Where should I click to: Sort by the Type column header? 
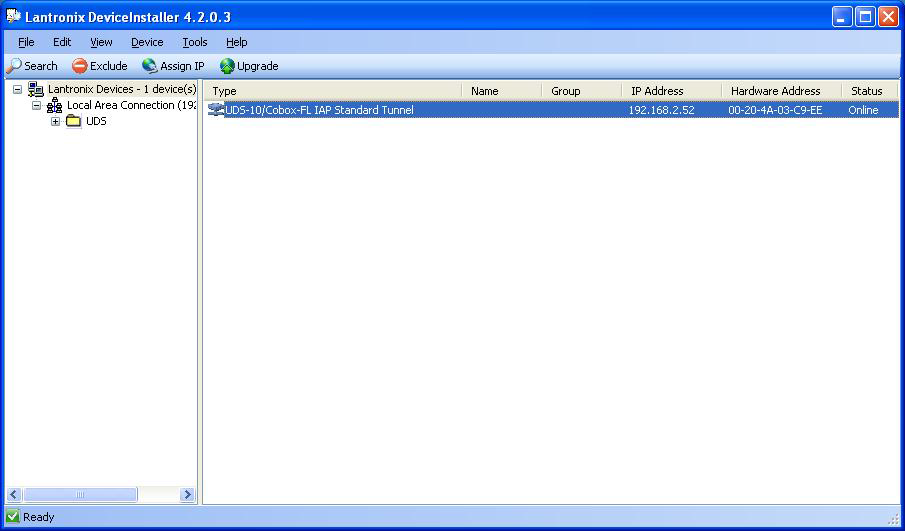tap(332, 91)
